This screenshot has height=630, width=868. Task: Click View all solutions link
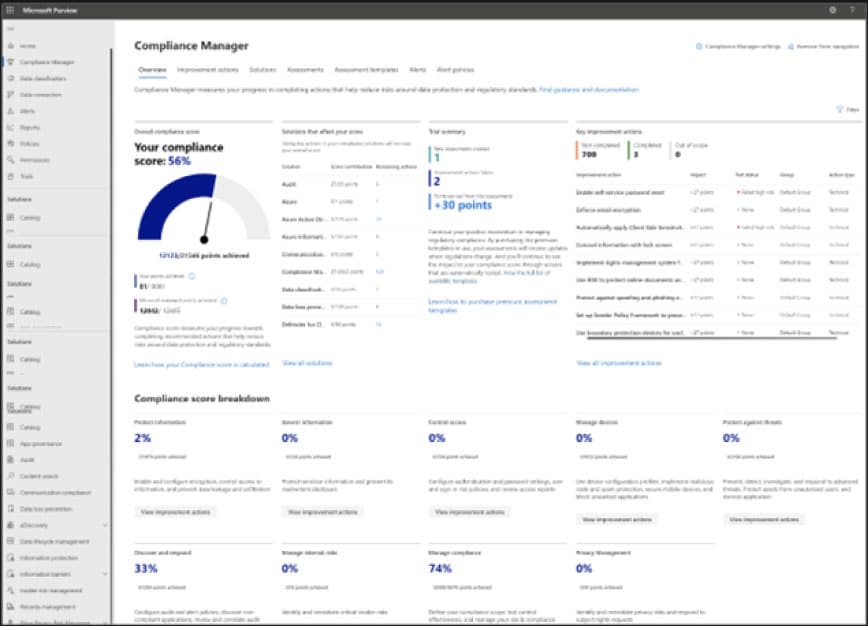307,363
